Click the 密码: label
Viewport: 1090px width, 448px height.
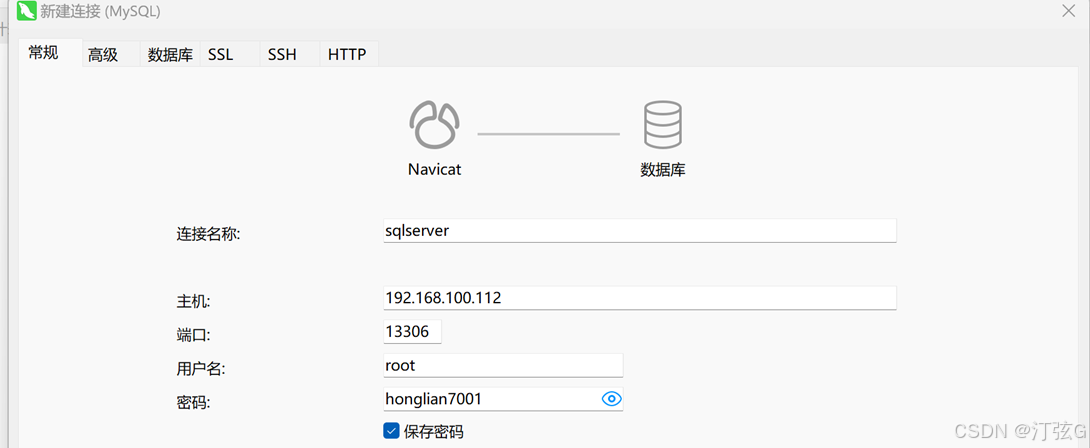(193, 402)
